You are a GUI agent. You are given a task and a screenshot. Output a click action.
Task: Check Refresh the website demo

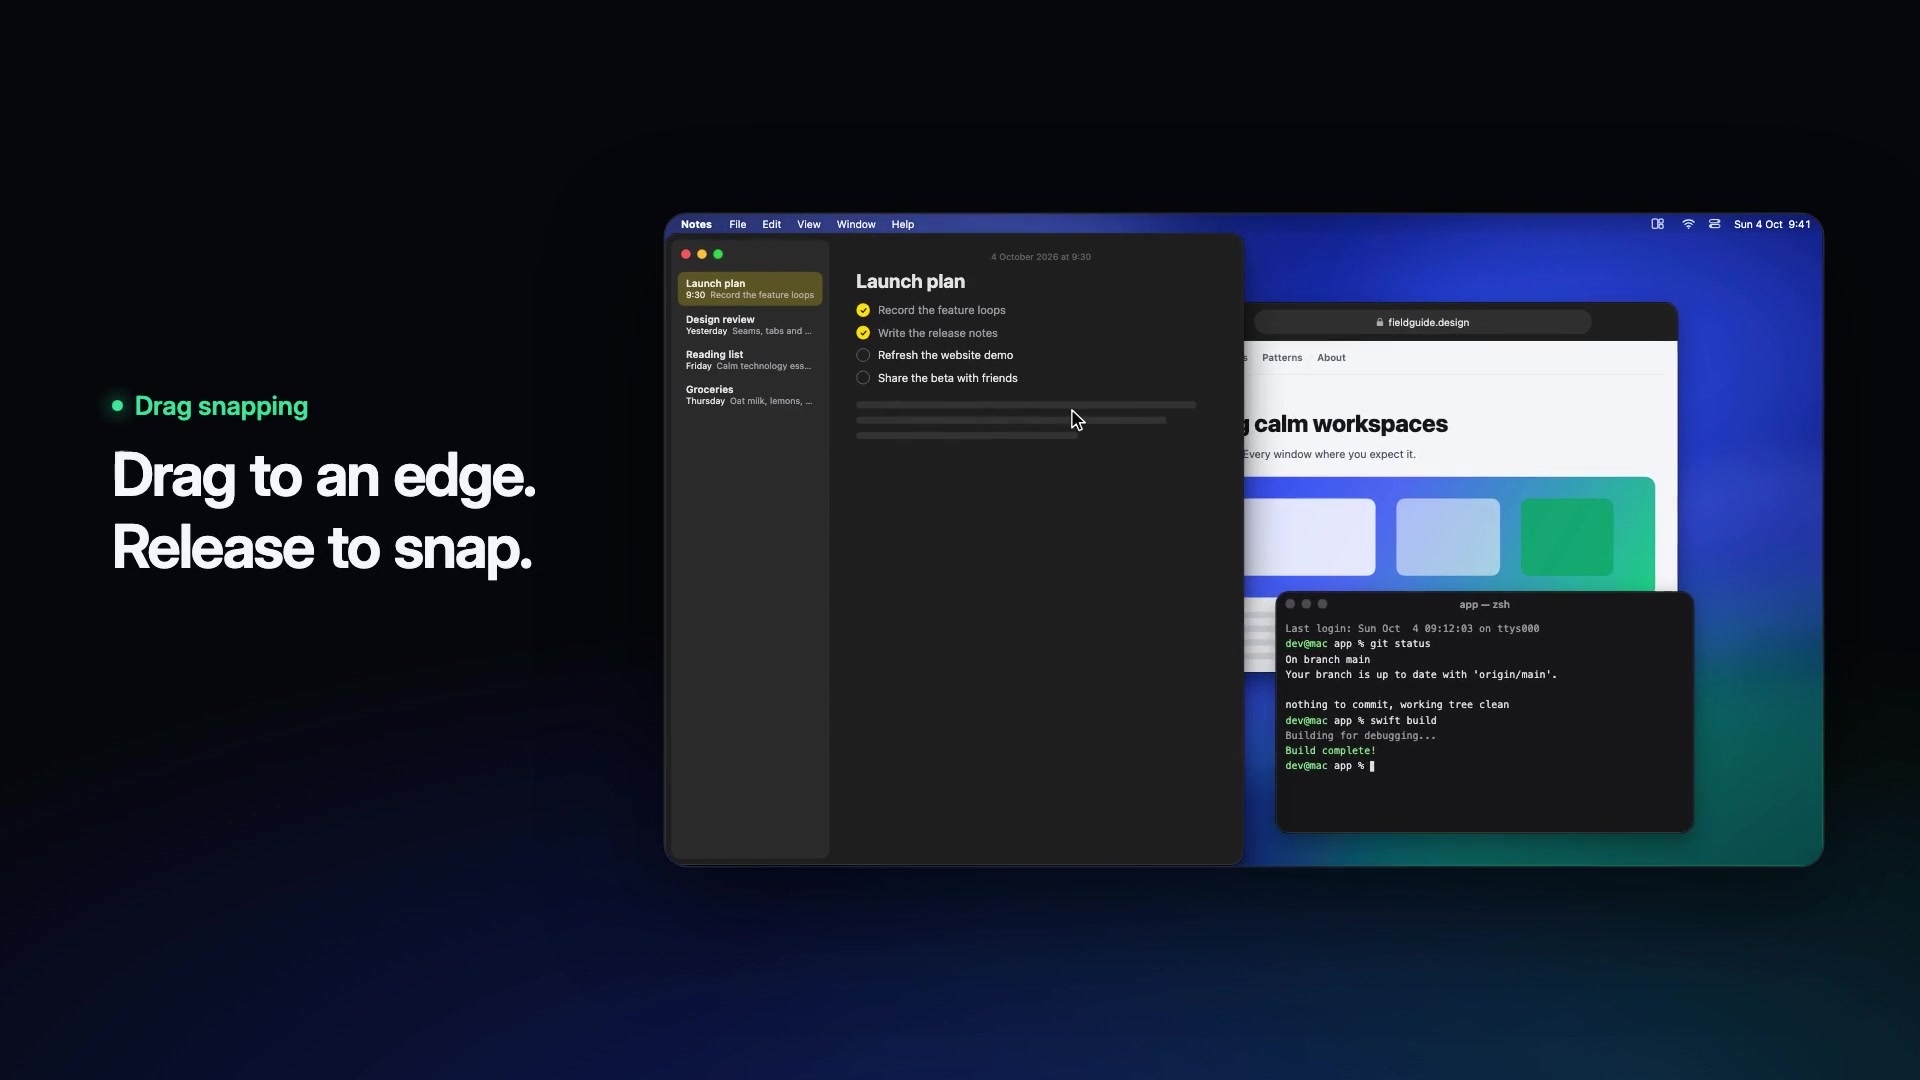[x=863, y=355]
